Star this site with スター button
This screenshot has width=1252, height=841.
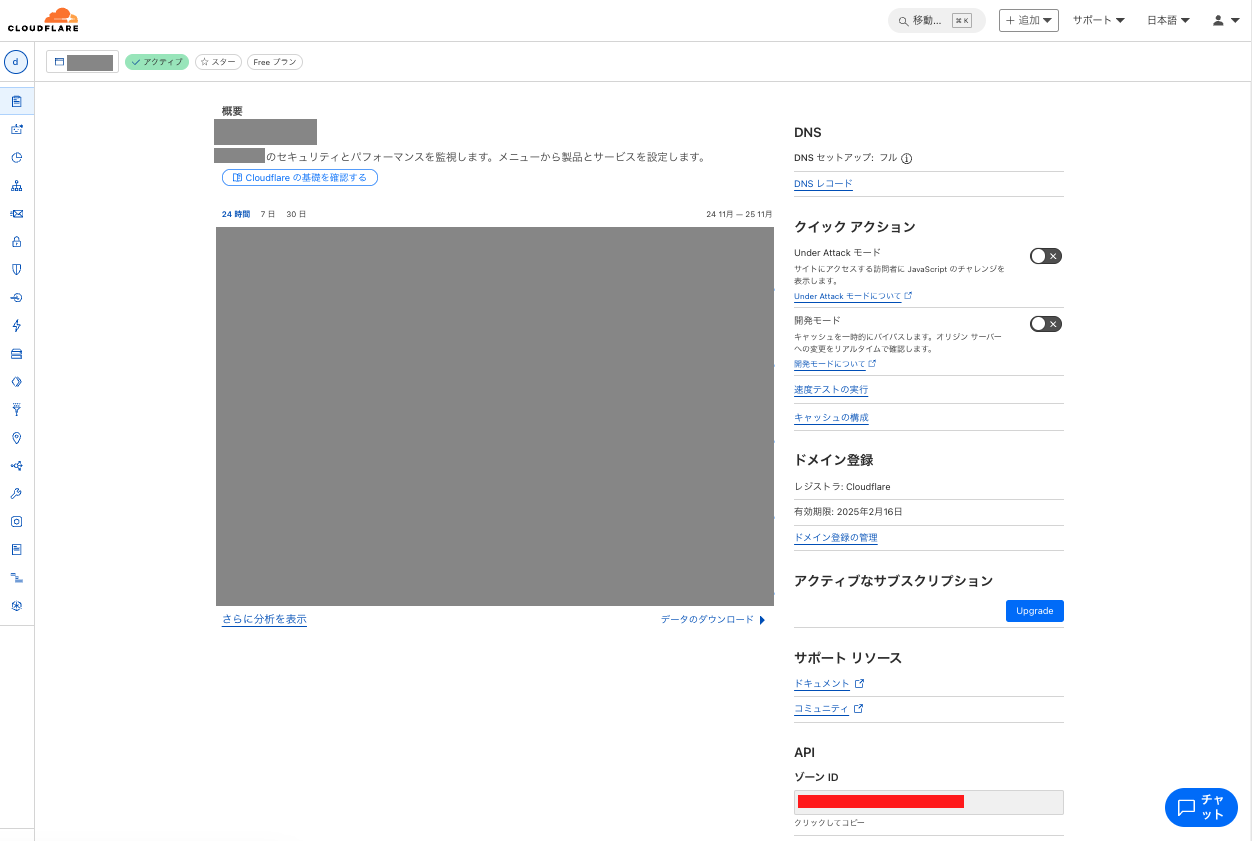click(x=218, y=62)
